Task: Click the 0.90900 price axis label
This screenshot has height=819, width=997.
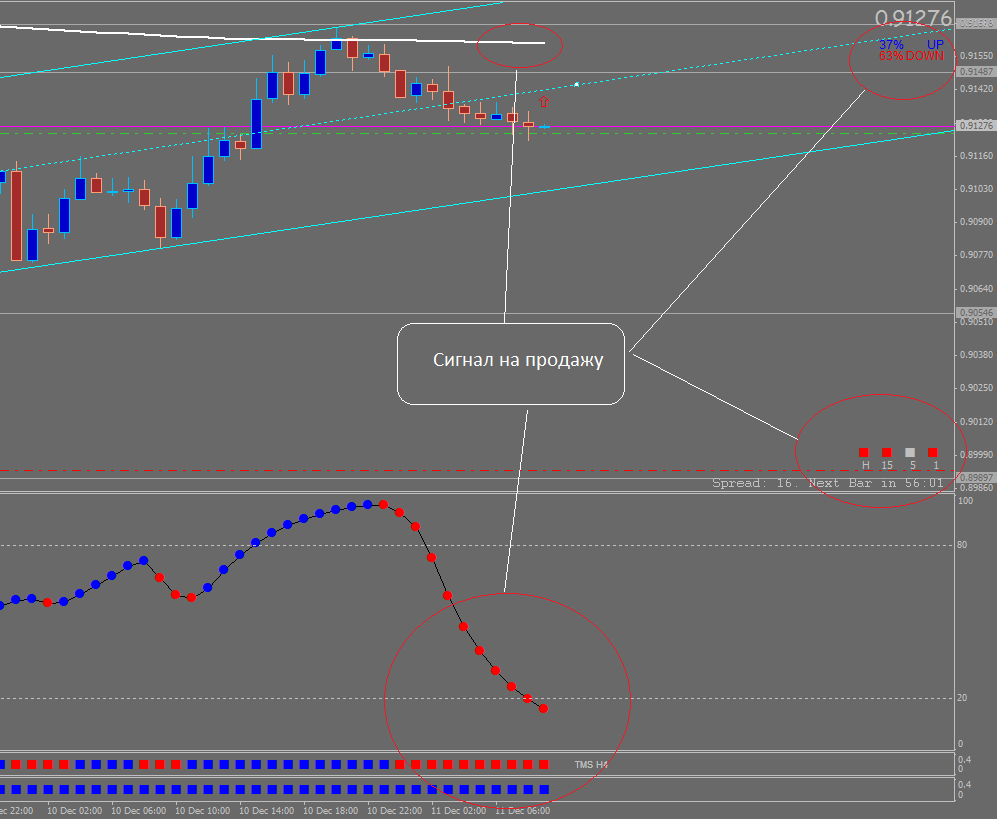Action: [975, 222]
